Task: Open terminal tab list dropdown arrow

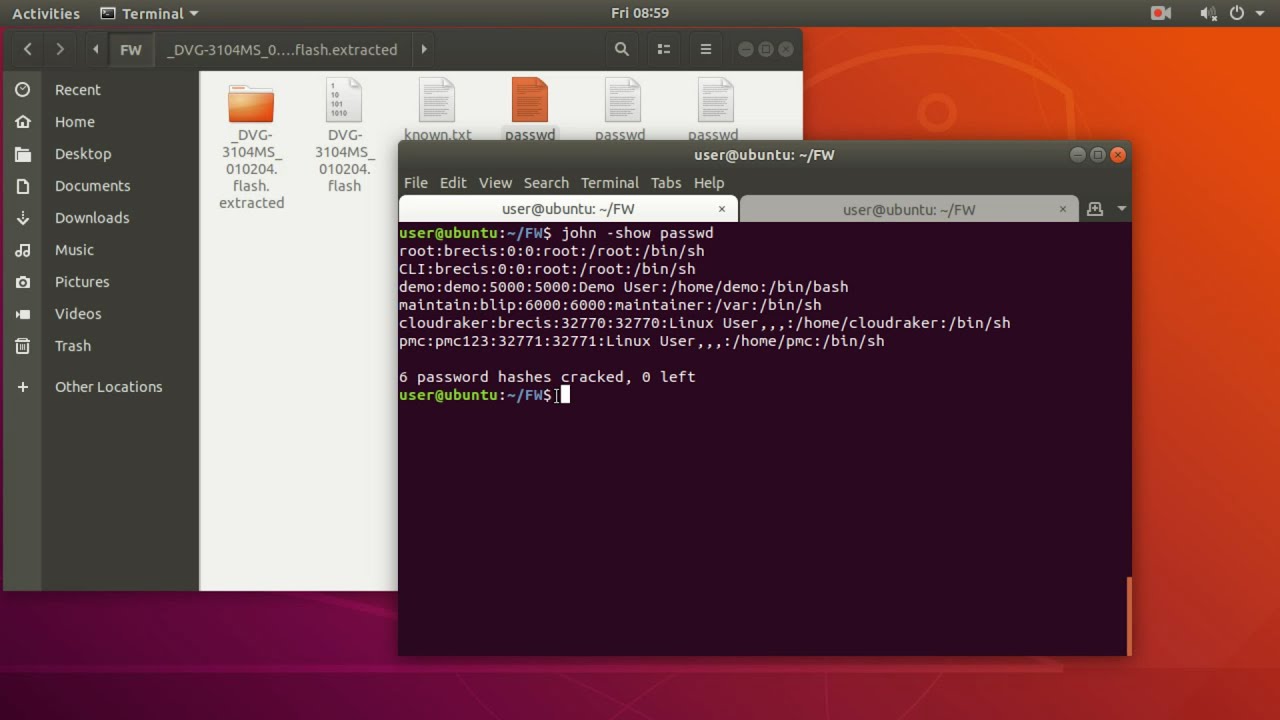Action: pyautogui.click(x=1121, y=209)
